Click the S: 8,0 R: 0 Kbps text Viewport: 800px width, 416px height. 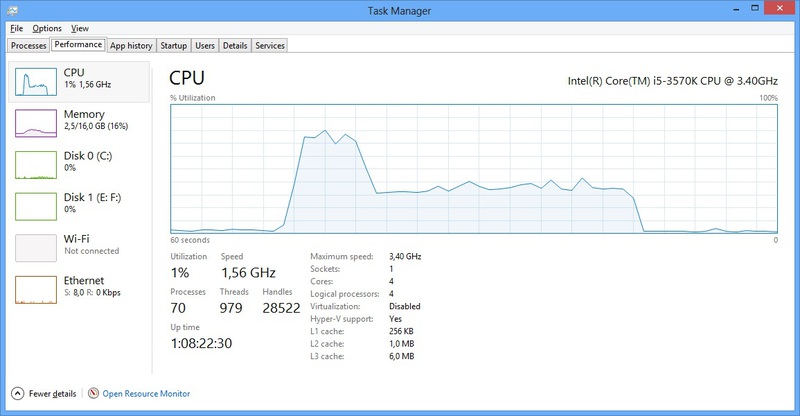coord(92,293)
